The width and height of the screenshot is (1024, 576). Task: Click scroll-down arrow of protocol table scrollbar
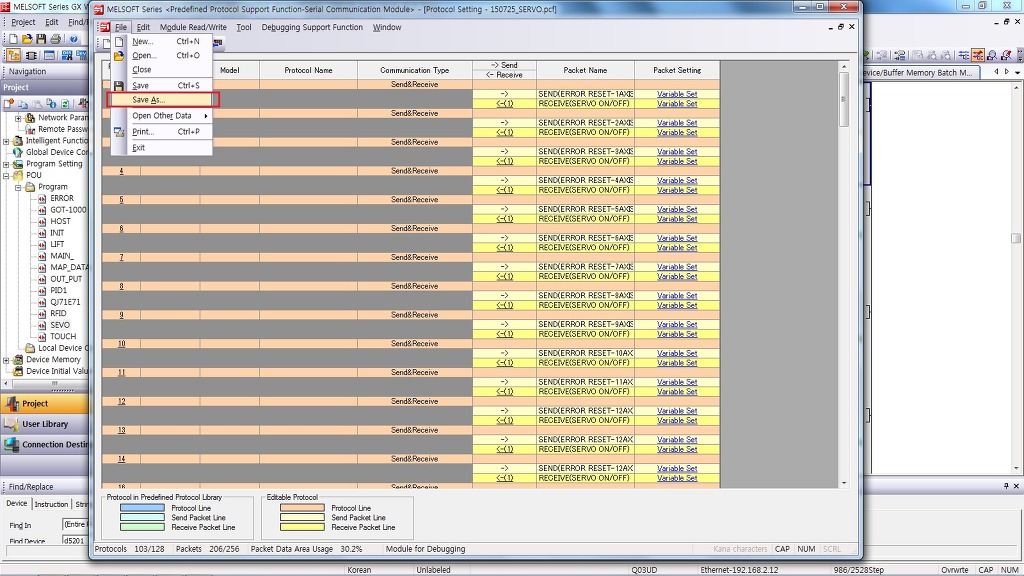click(844, 483)
